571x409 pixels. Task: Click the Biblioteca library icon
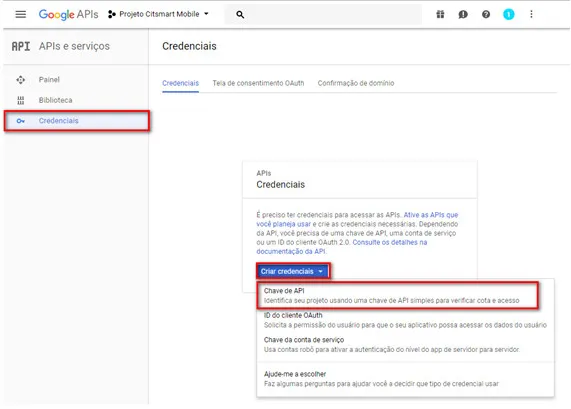coord(21,100)
